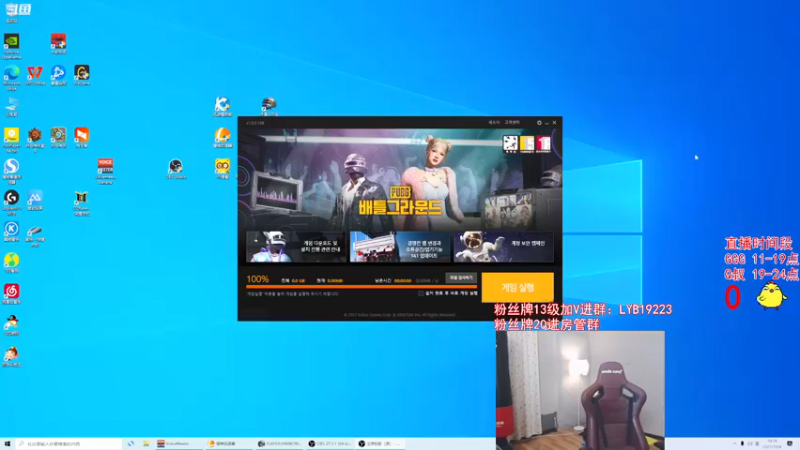
Task: Click the gray file check button
Action: 461,278
